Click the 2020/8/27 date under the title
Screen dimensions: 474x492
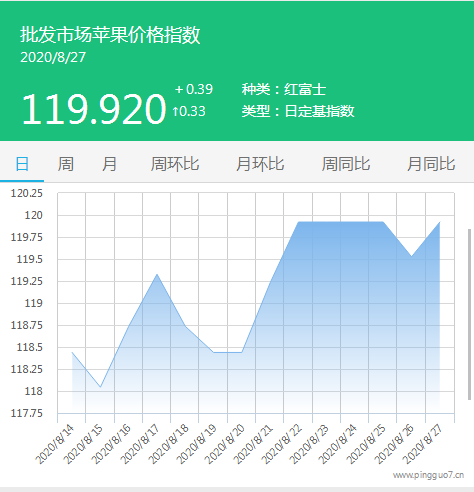(x=53, y=57)
